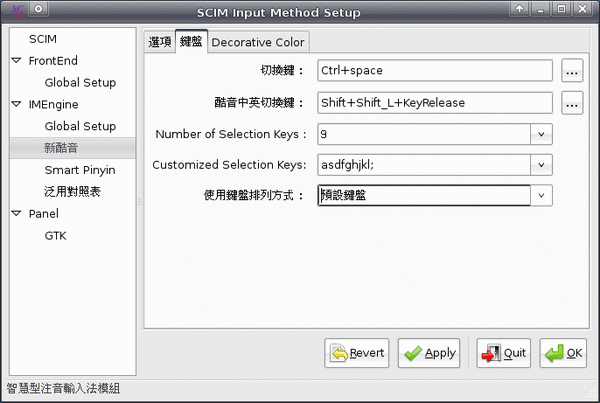Focus the selection keys number field showing 9
The height and width of the screenshot is (403, 600).
point(424,134)
